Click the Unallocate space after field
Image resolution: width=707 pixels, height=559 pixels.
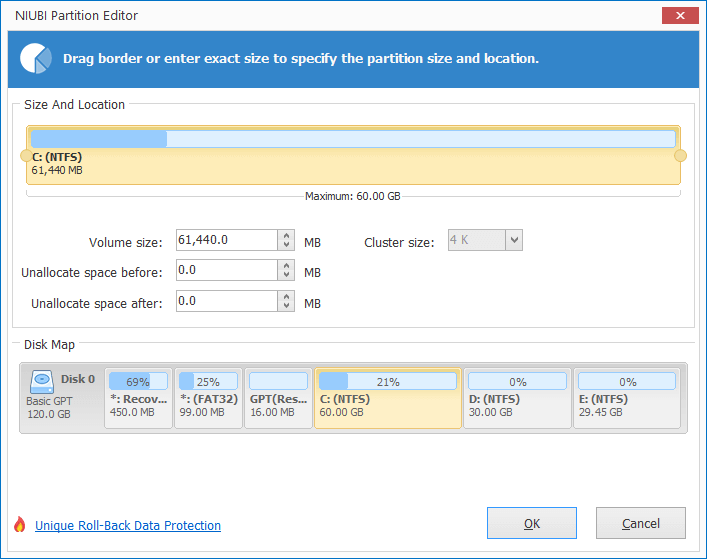coord(227,301)
